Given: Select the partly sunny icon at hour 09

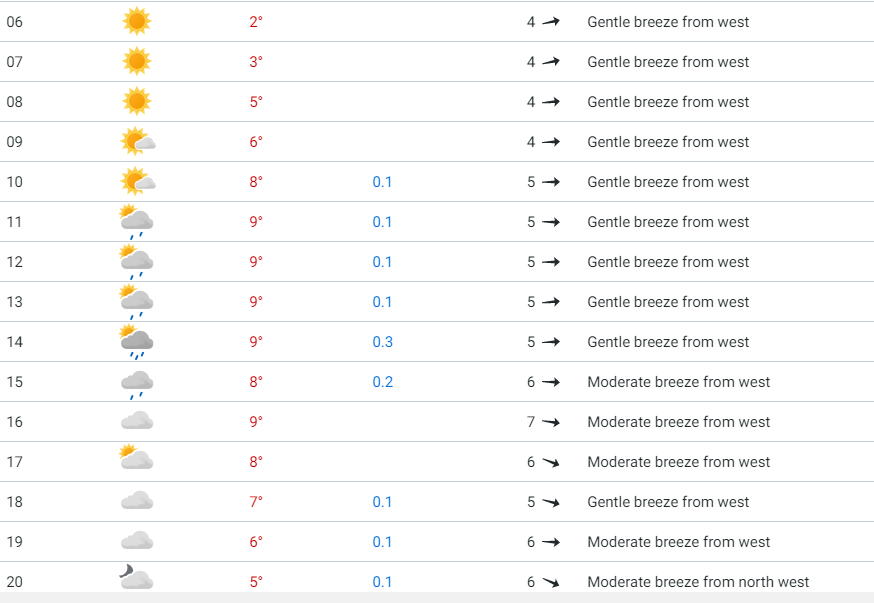Looking at the screenshot, I should pos(138,142).
